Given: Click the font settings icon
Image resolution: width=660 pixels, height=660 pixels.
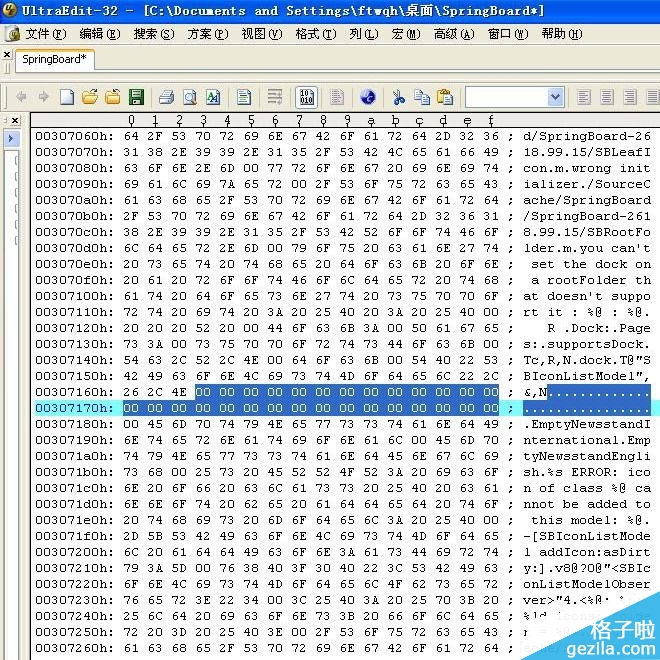Looking at the screenshot, I should (x=213, y=97).
